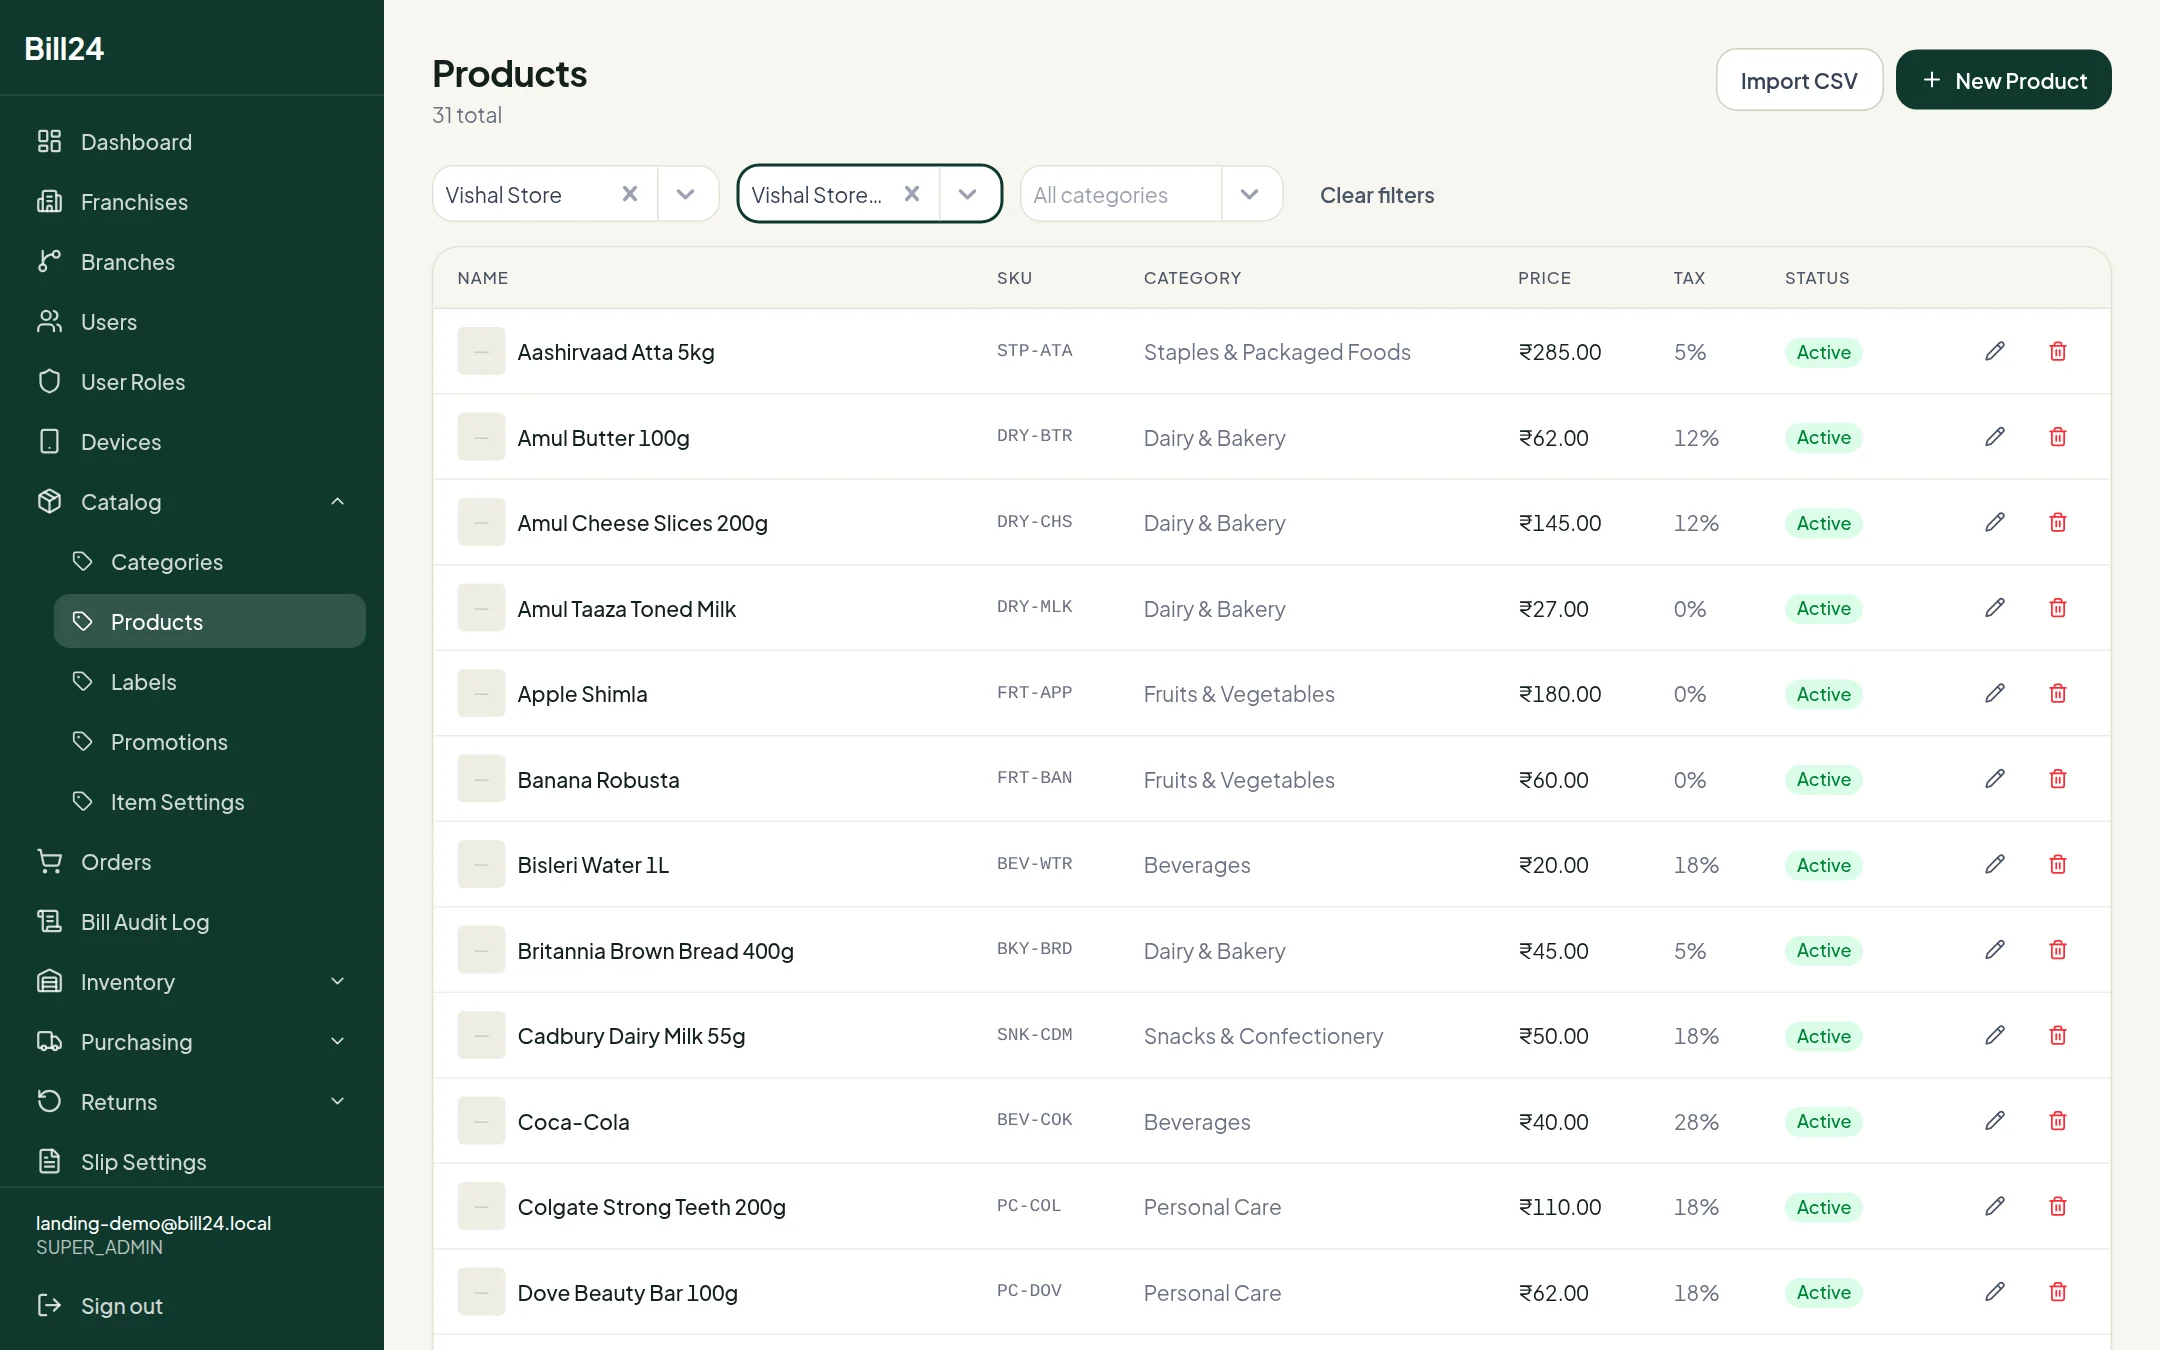The image size is (2160, 1350).
Task: Delete Colgate Strong Teeth 200g trash icon
Action: click(x=2058, y=1206)
